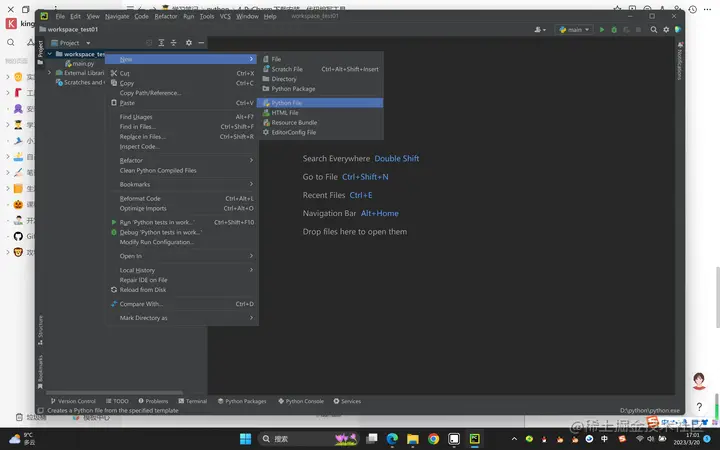Open Search Everywhere magnifier in PyCharm toolbar
This screenshot has width=720, height=450.
point(653,29)
